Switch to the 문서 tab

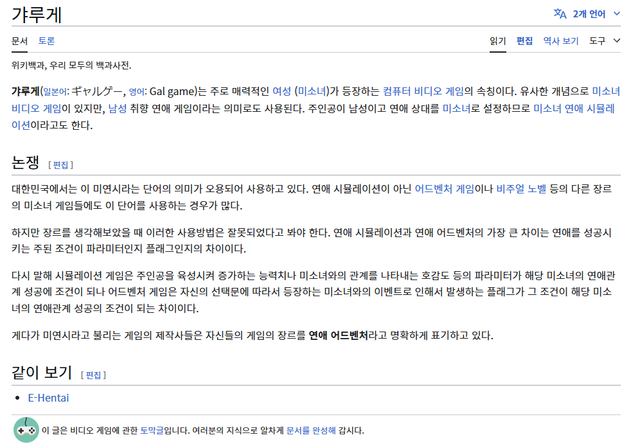19,41
